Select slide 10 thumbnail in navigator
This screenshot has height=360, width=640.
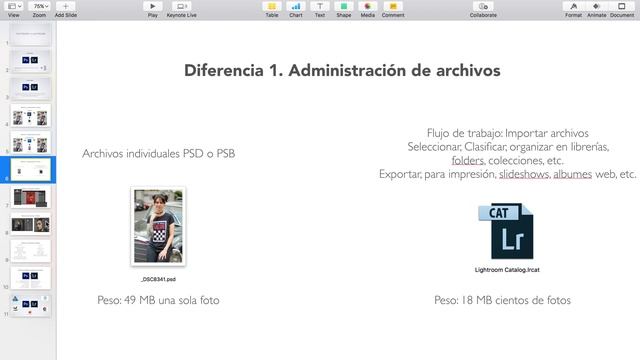(31, 278)
